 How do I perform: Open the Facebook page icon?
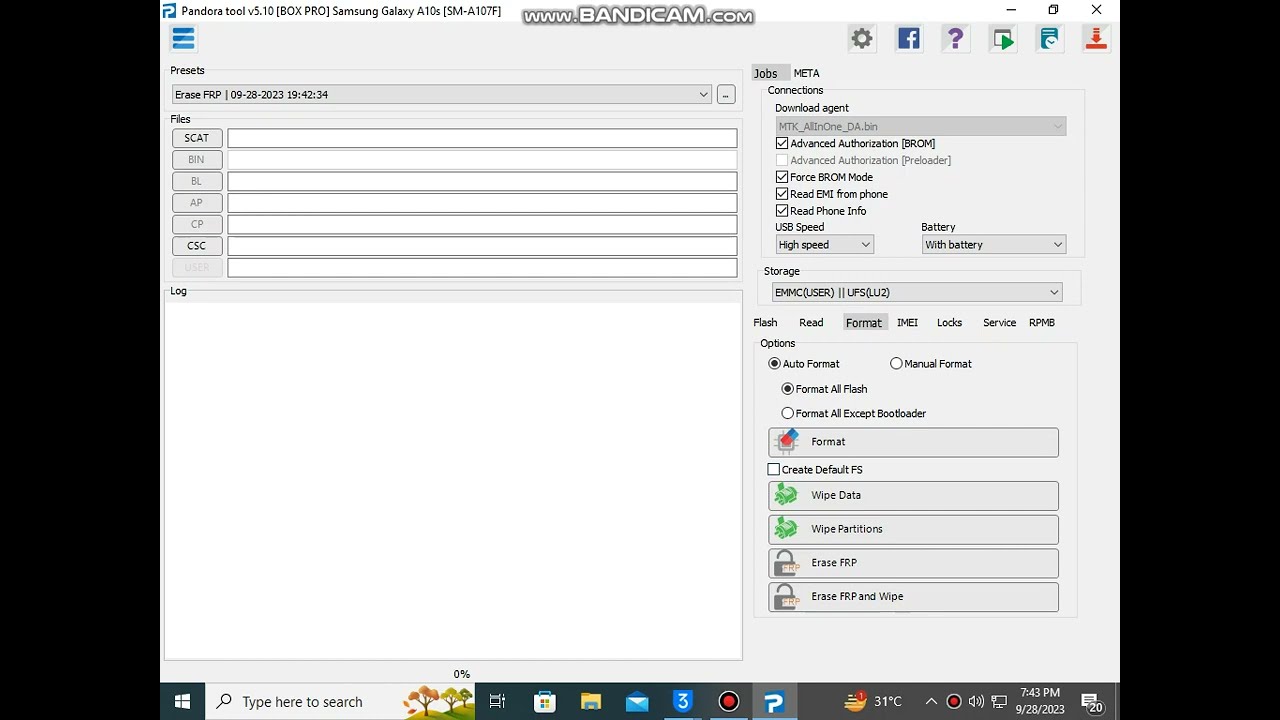(908, 39)
